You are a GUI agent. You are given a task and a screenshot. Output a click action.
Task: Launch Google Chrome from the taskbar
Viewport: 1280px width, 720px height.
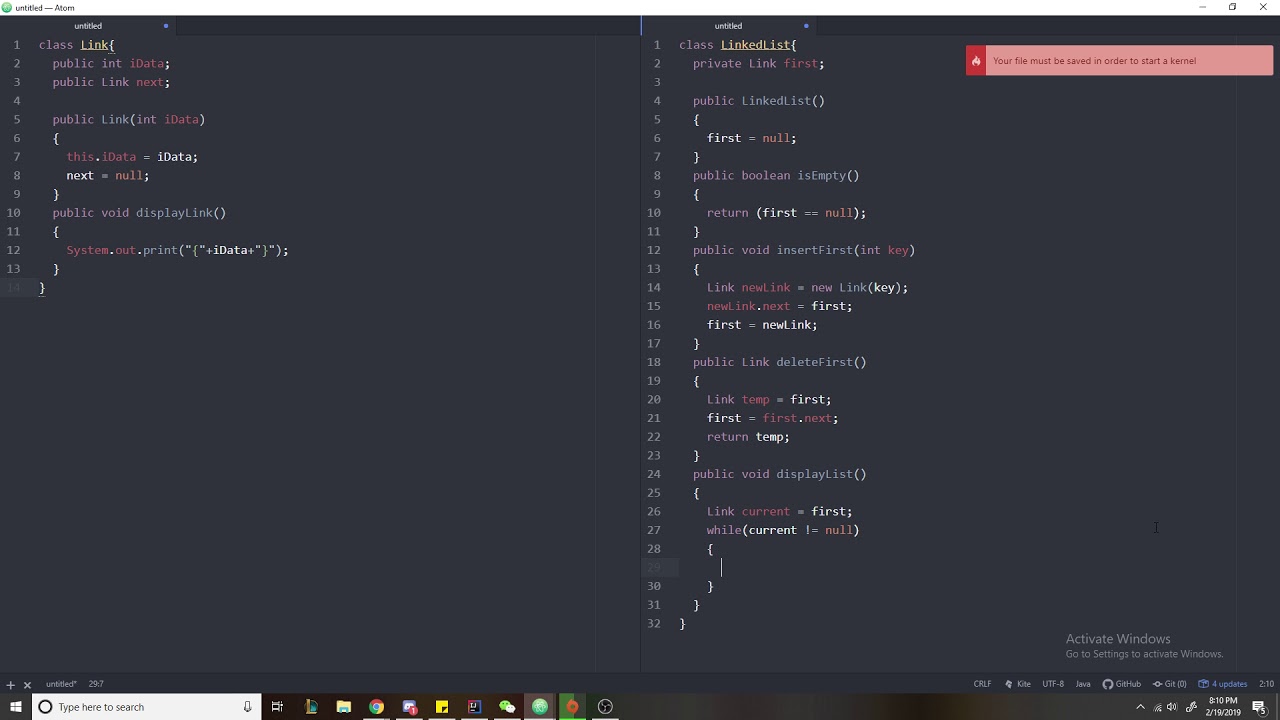point(376,707)
